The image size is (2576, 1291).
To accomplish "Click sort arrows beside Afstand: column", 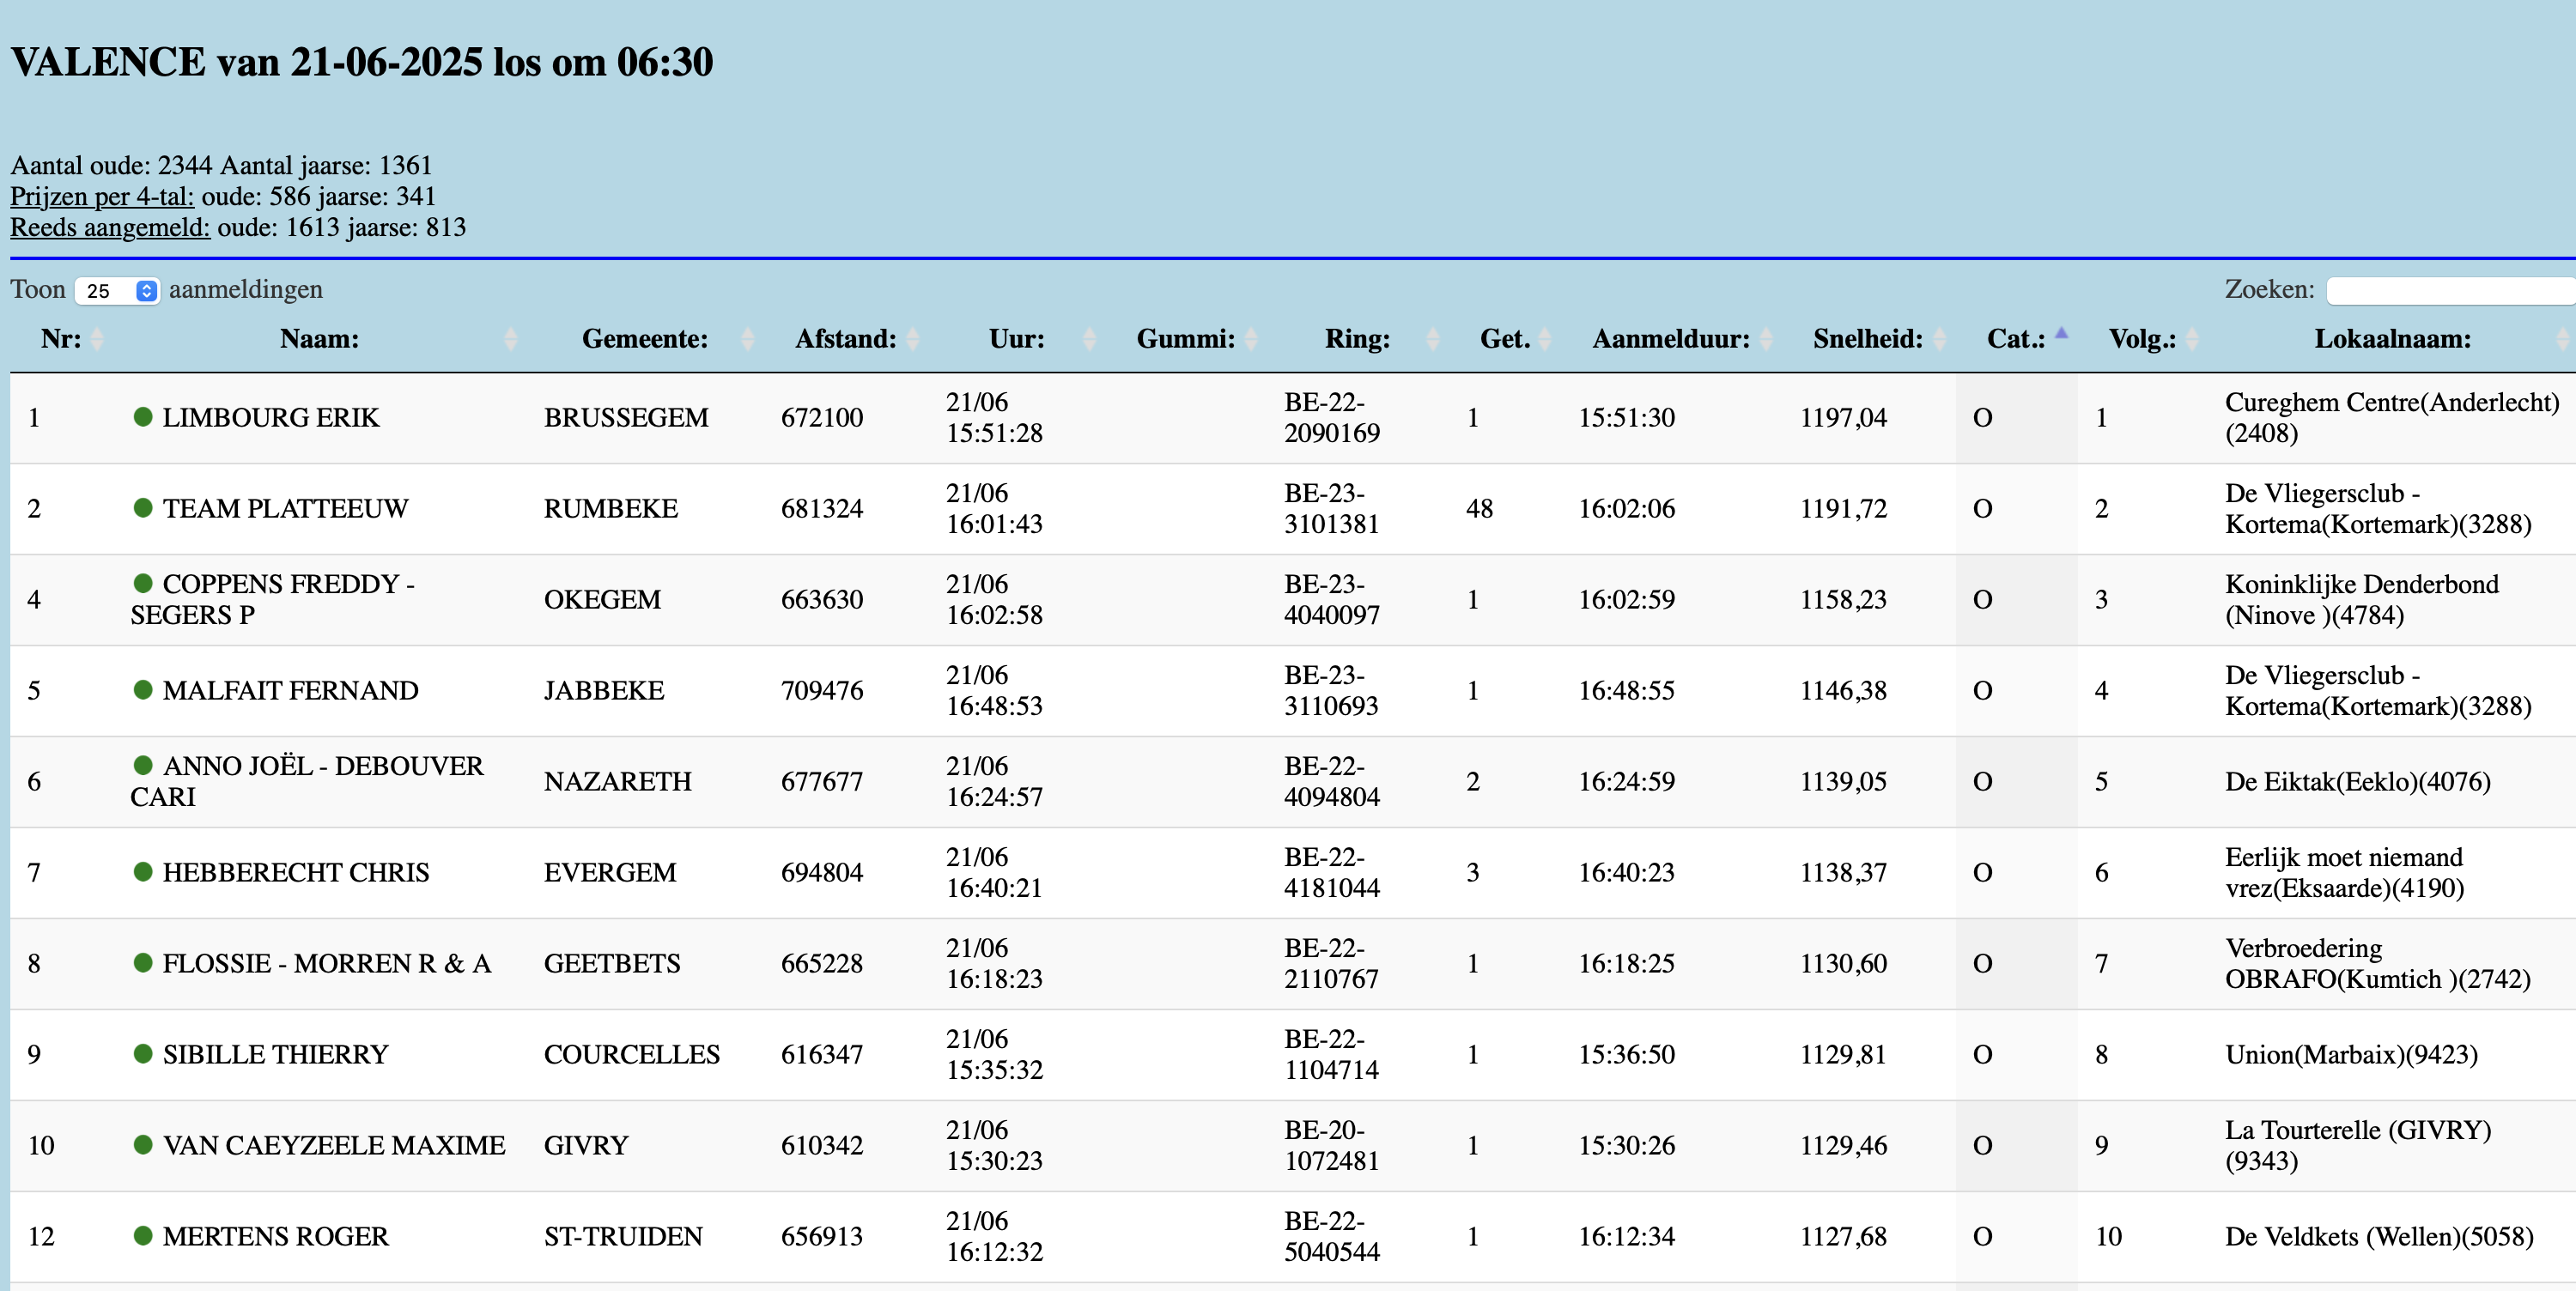I will [913, 339].
